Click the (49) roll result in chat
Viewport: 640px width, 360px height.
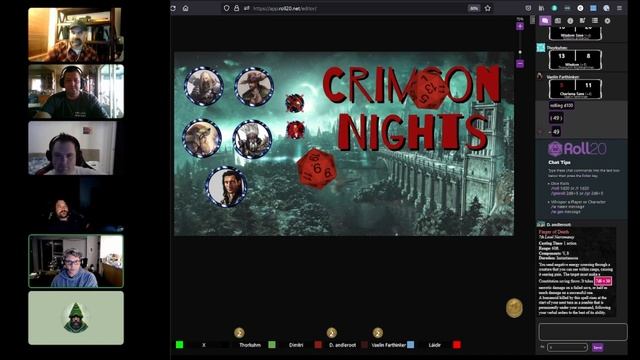click(556, 118)
